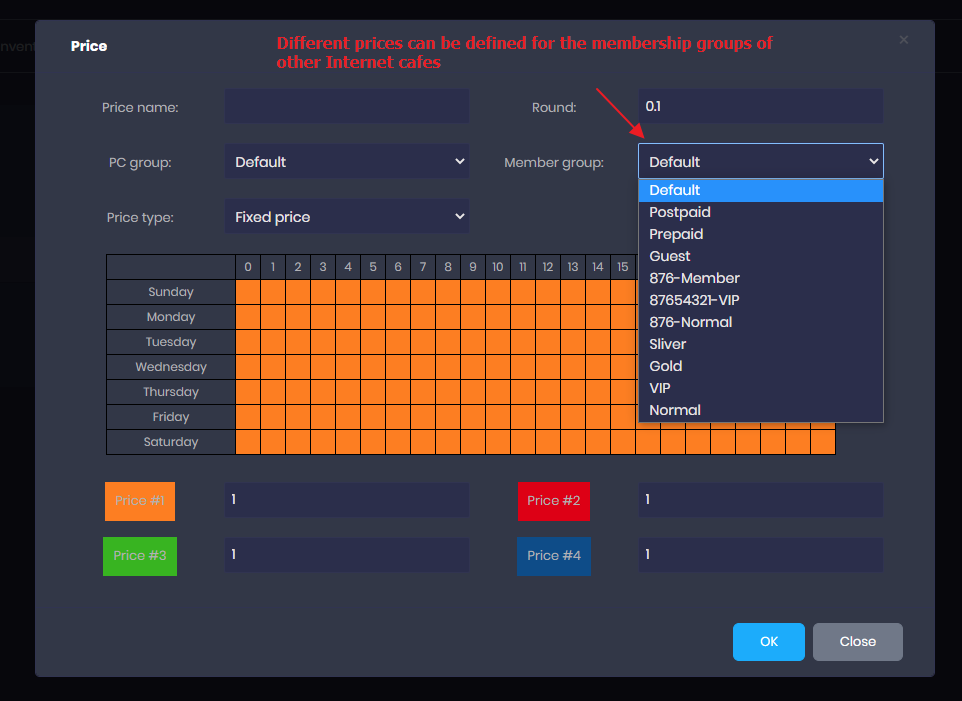
Task: Collapse the Member group dropdown
Action: coord(760,162)
